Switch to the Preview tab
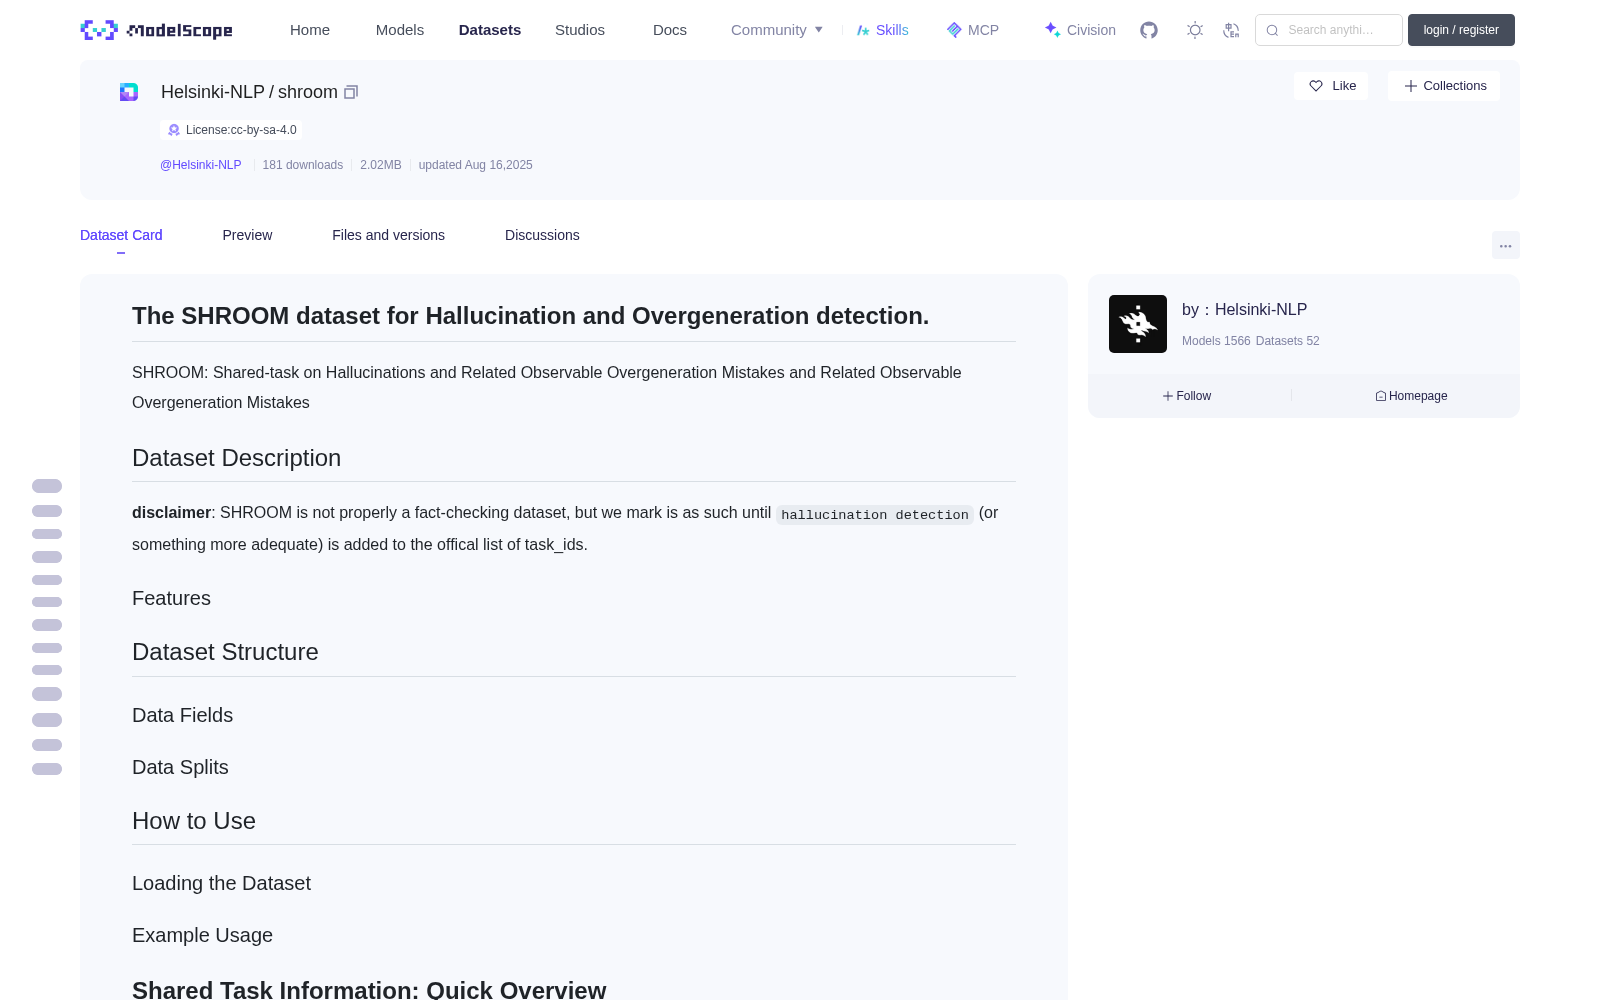The height and width of the screenshot is (1000, 1600). 247,235
